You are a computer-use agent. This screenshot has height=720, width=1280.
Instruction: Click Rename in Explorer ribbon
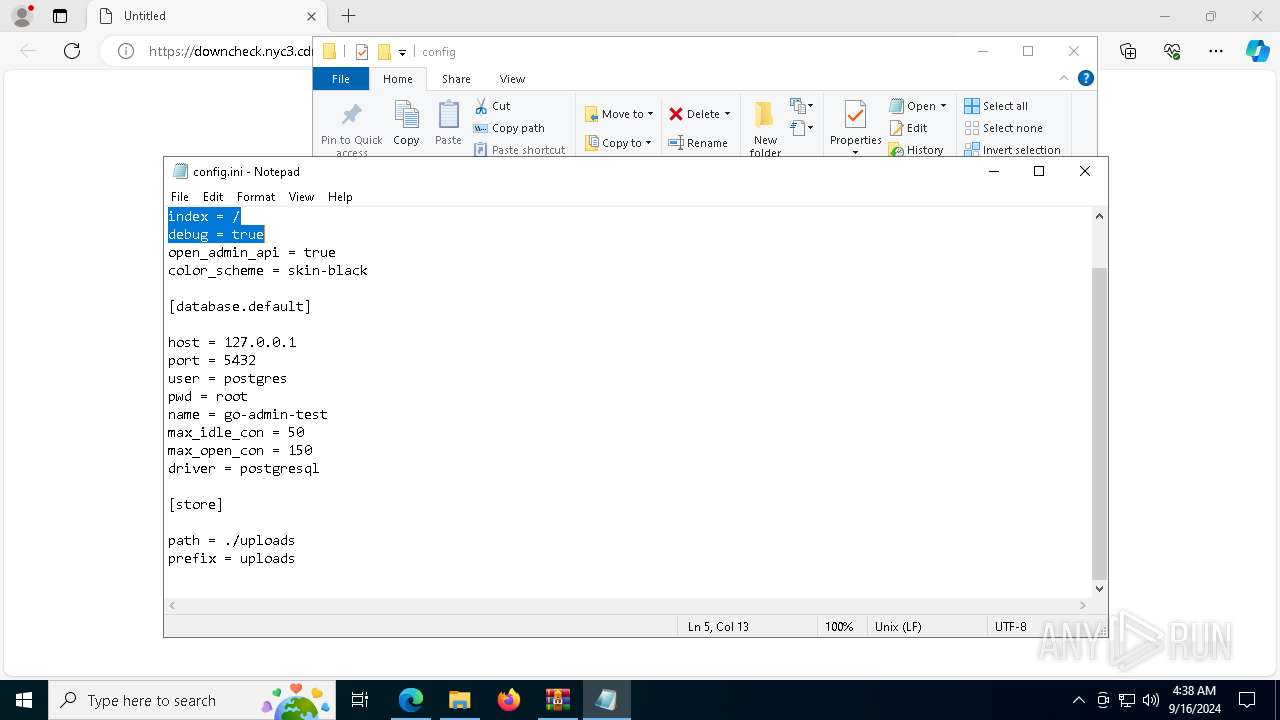click(x=698, y=143)
